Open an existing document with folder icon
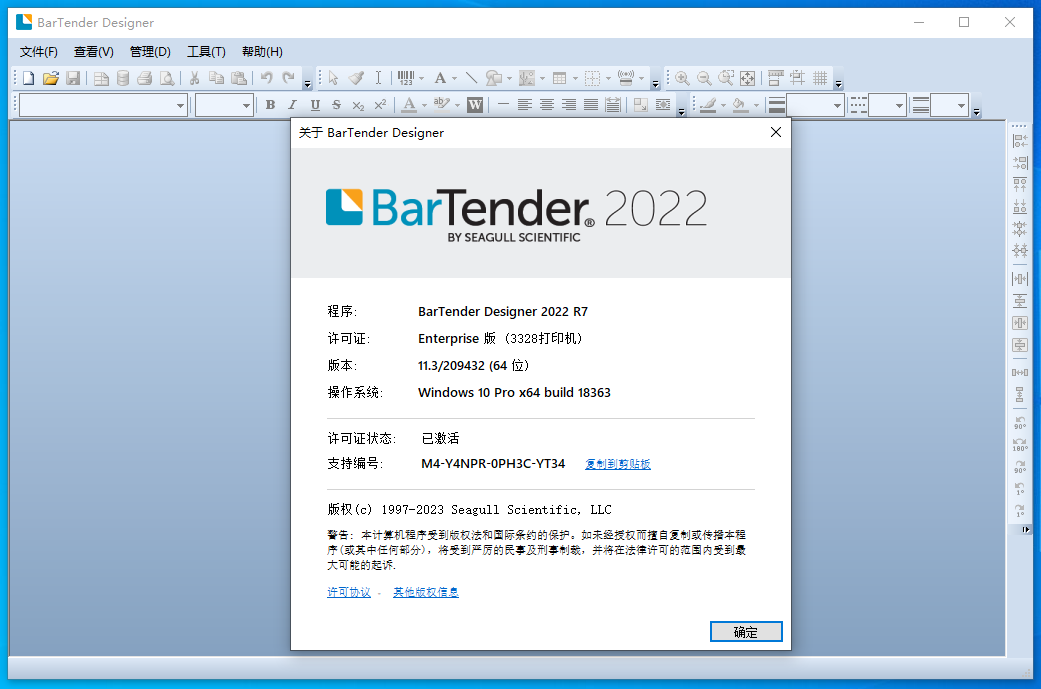The height and width of the screenshot is (689, 1041). 50,78
